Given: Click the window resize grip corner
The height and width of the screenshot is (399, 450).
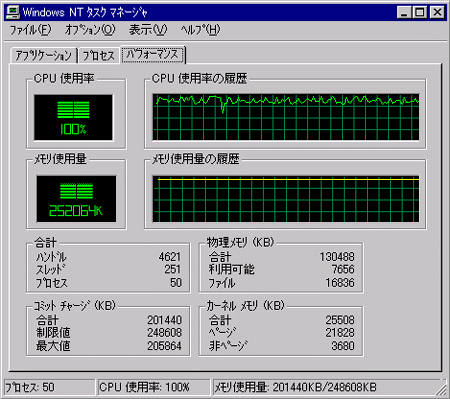Looking at the screenshot, I should pos(441,390).
